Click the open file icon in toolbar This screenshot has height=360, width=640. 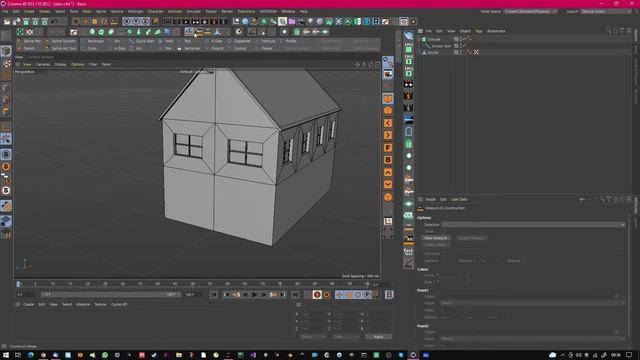7,22
